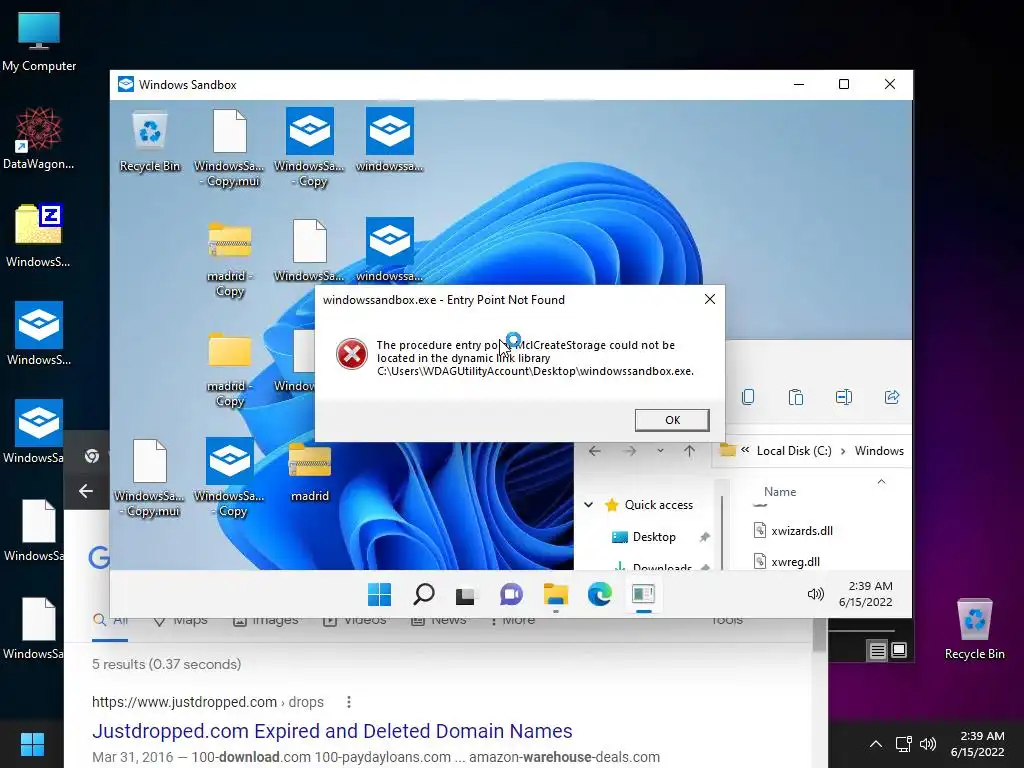Open the Chat icon in sandbox taskbar

point(511,594)
